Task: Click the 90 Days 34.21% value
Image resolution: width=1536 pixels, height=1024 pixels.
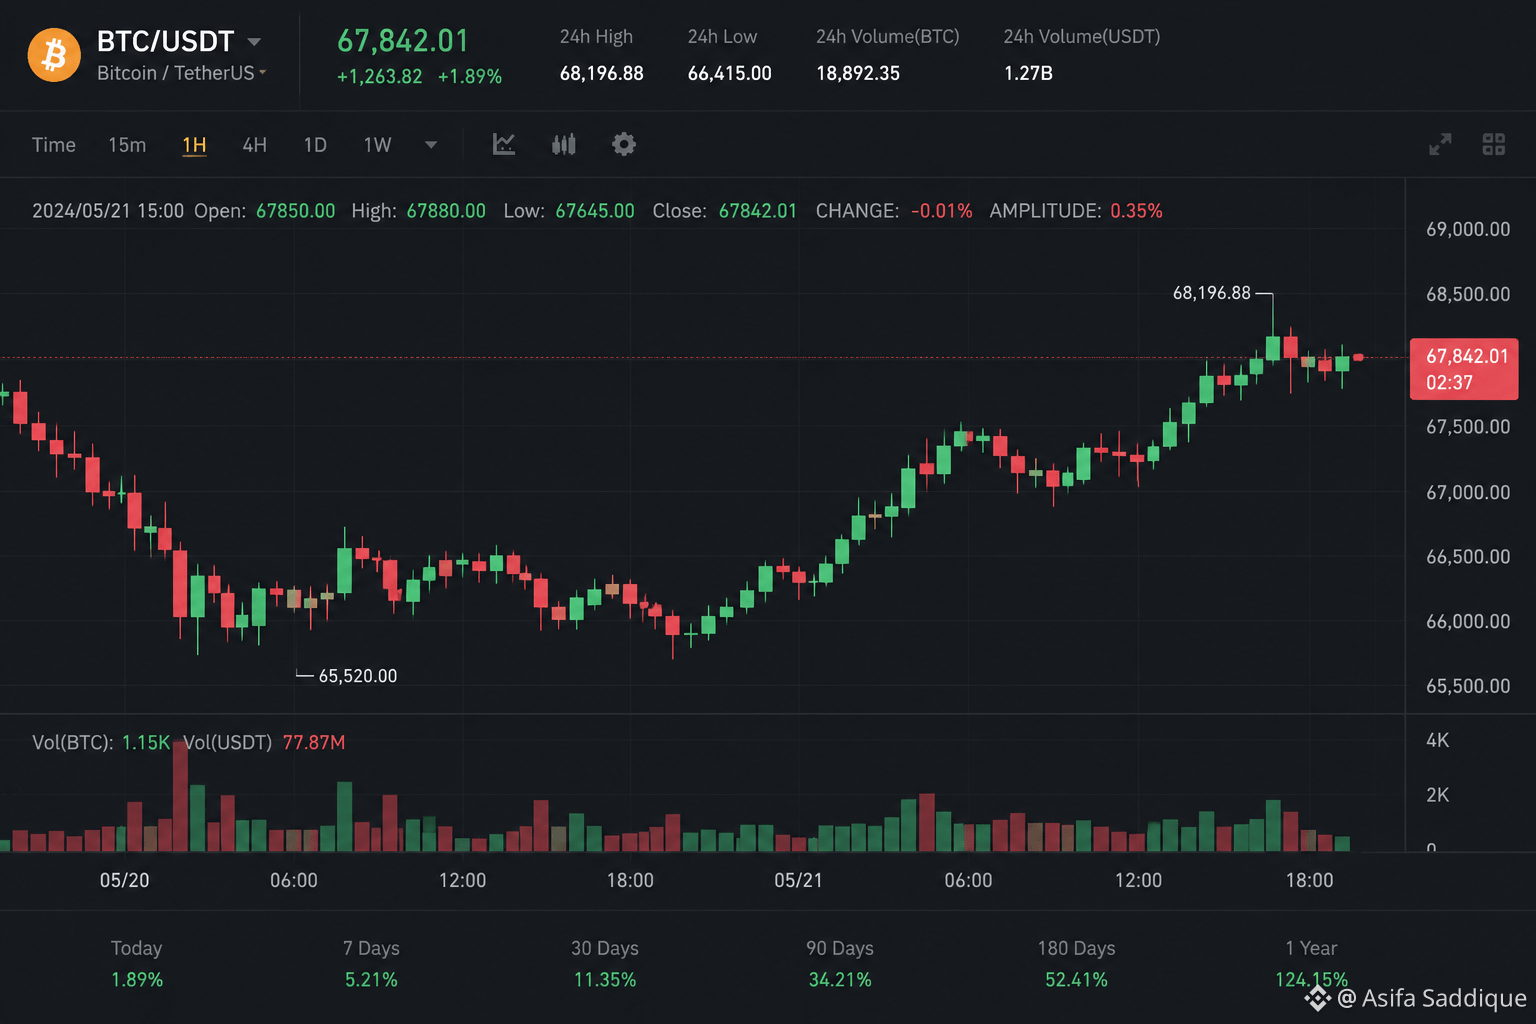Action: 840,980
